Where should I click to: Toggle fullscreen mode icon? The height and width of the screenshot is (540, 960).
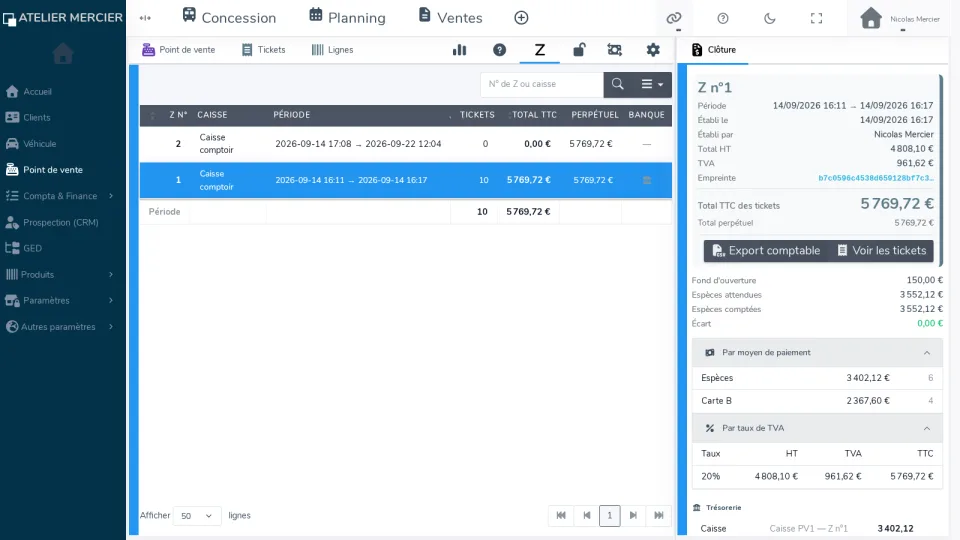point(816,18)
